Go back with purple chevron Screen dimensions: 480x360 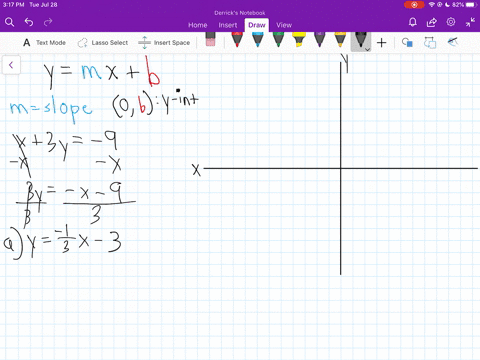pos(11,65)
